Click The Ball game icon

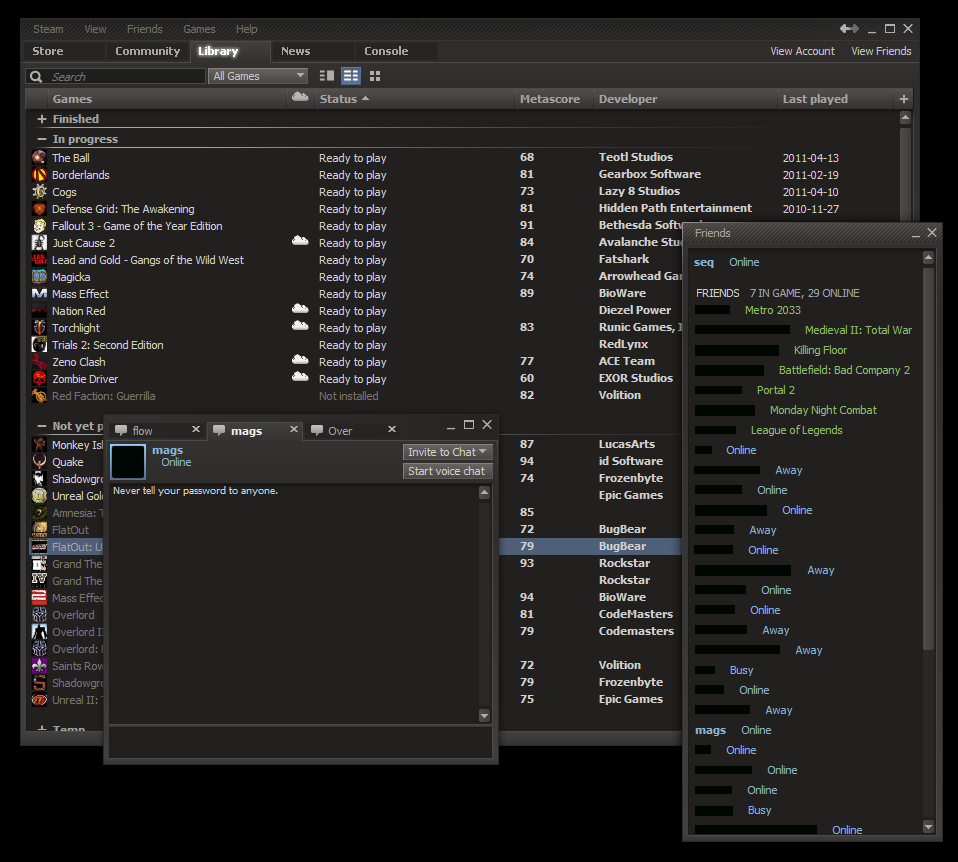click(39, 158)
